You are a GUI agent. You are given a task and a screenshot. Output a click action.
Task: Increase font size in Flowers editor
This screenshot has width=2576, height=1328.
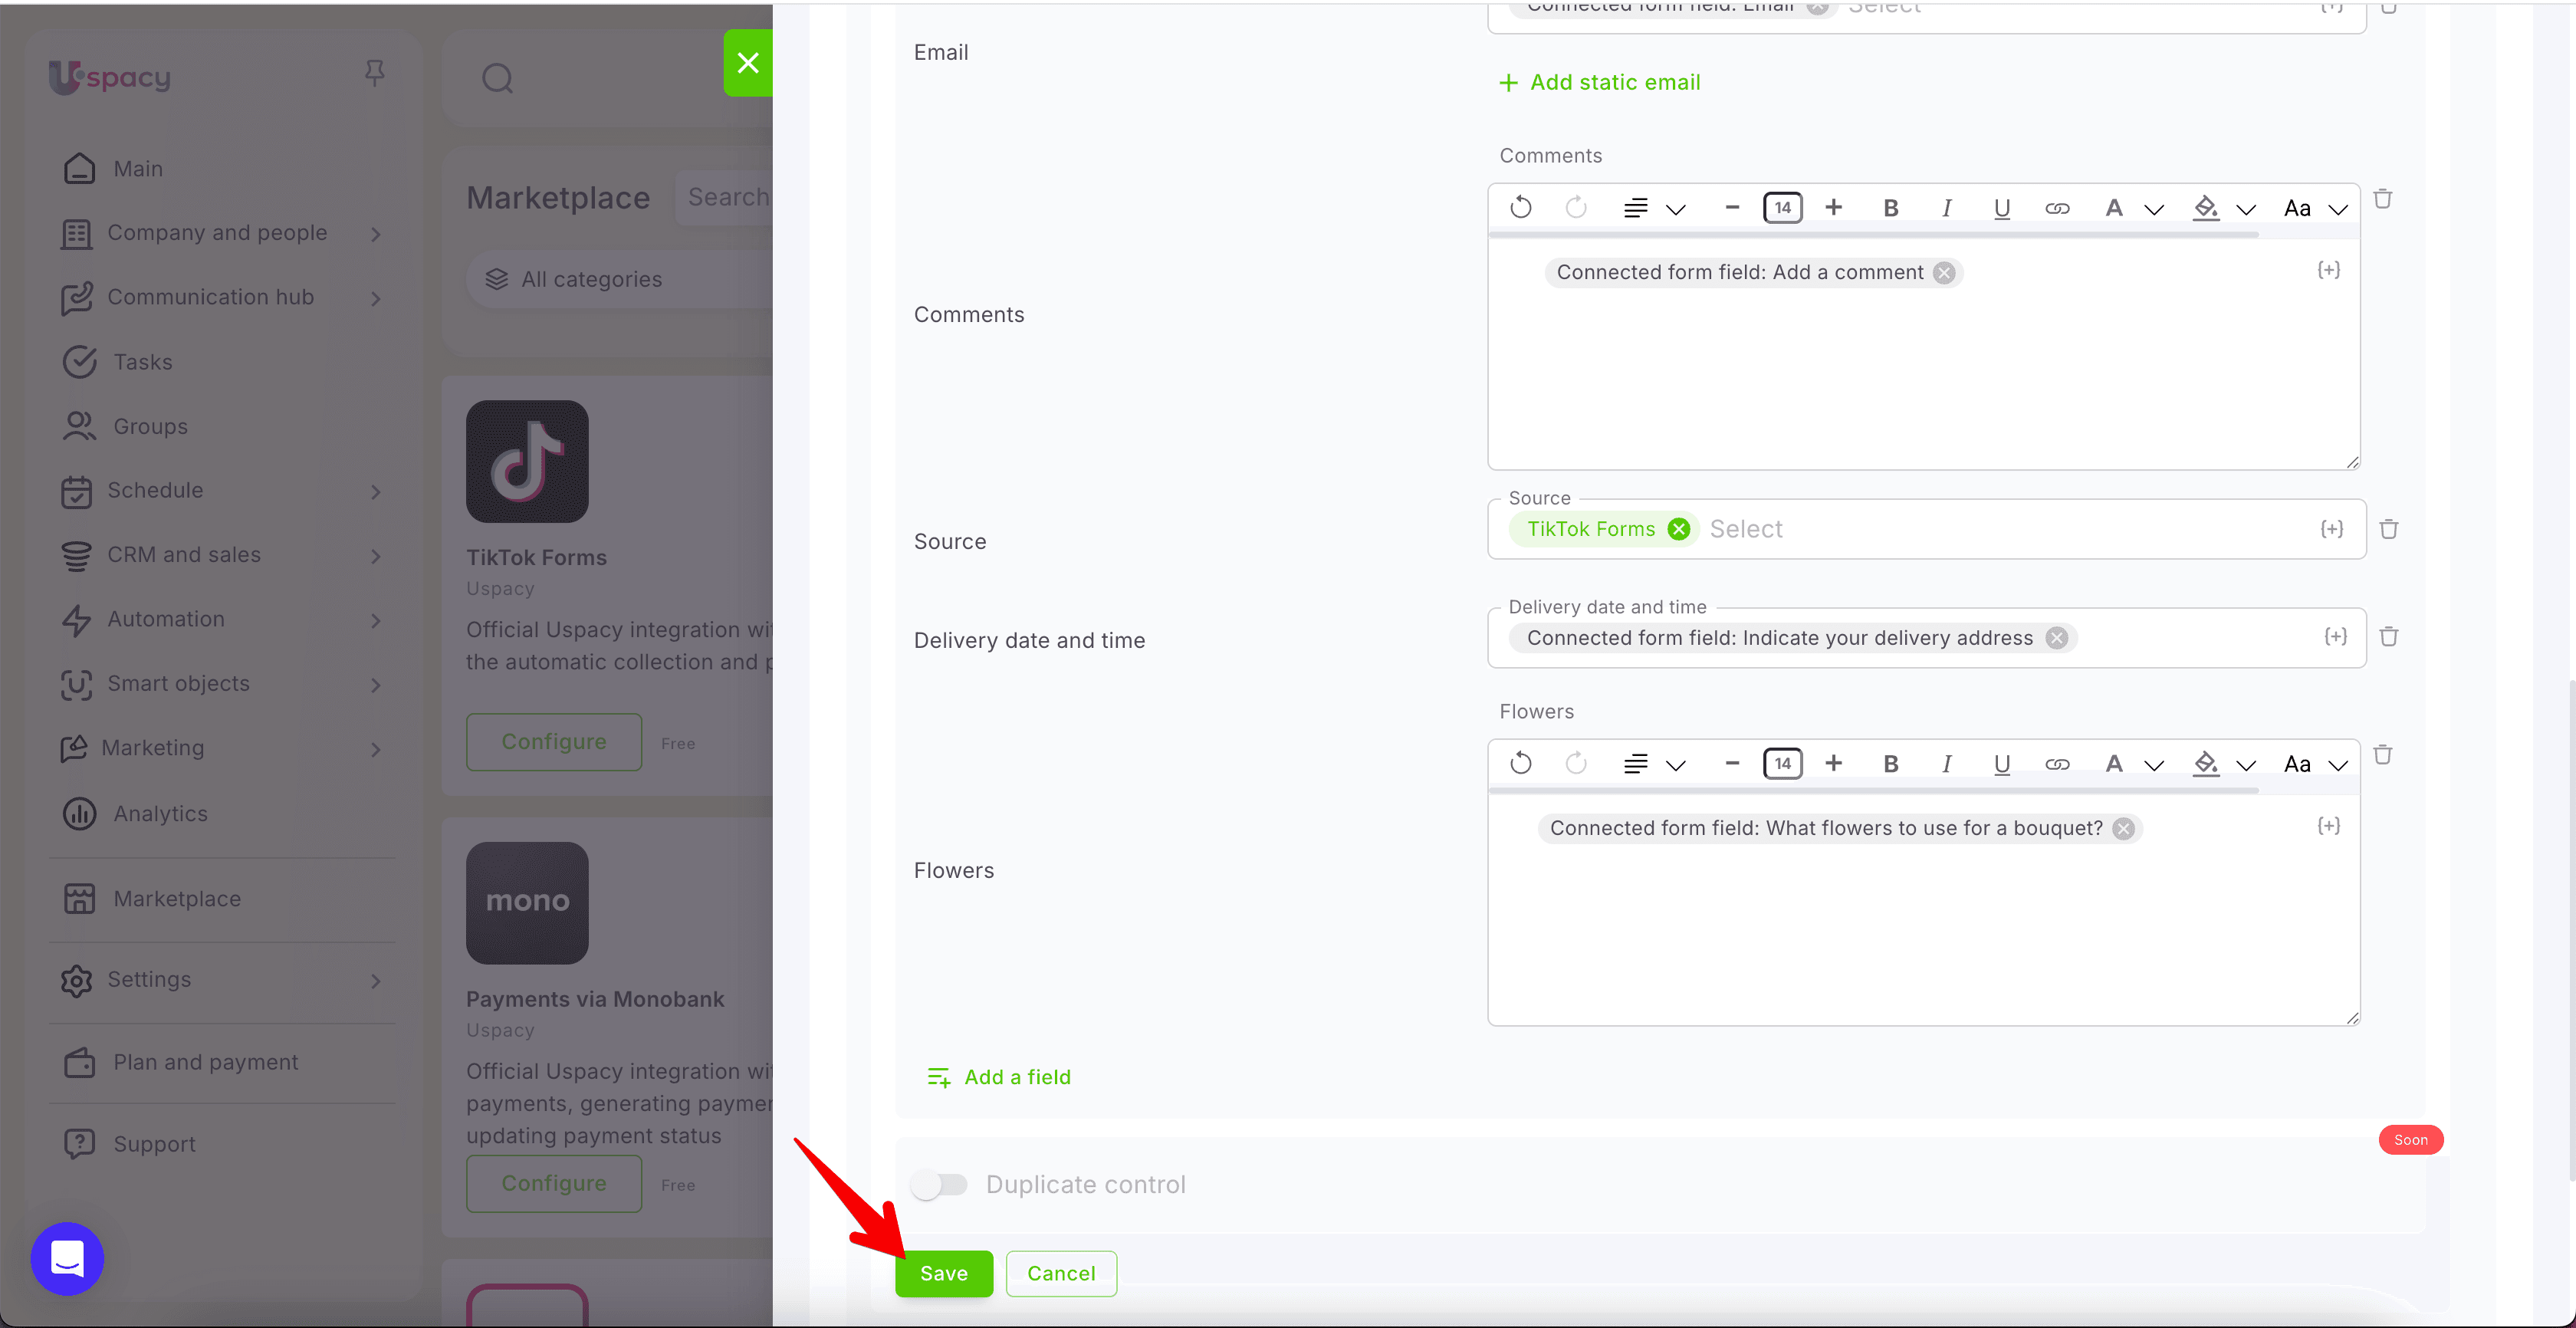[x=1833, y=763]
